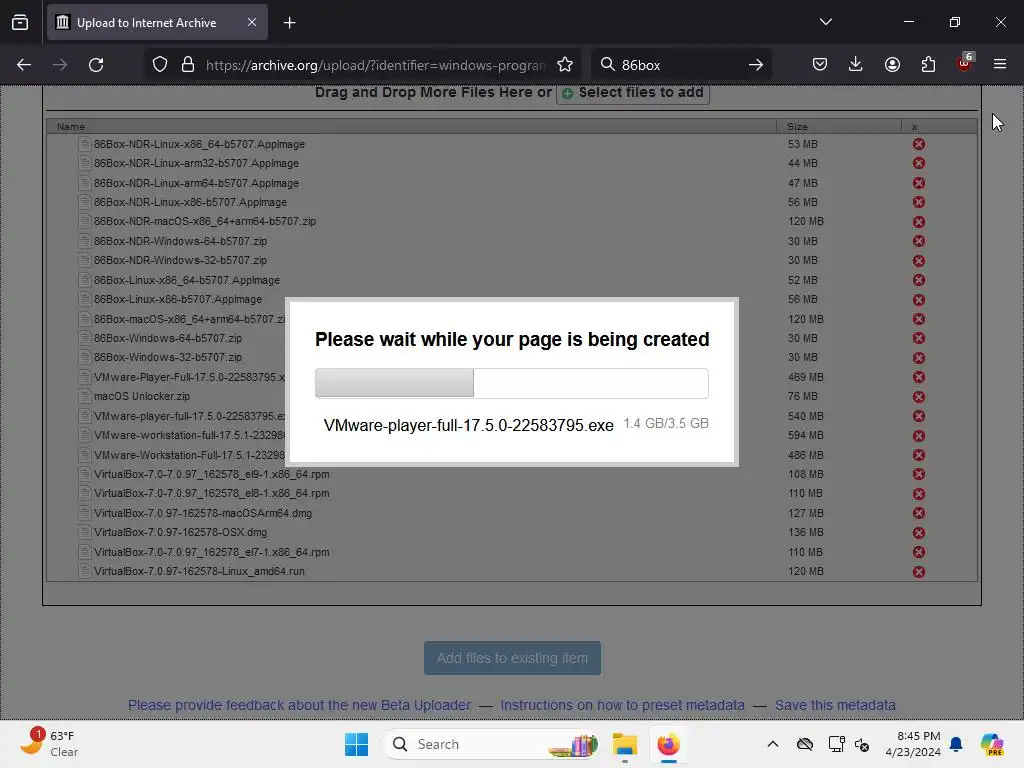Click Save this metadata link
Viewport: 1024px width, 768px height.
pos(835,705)
